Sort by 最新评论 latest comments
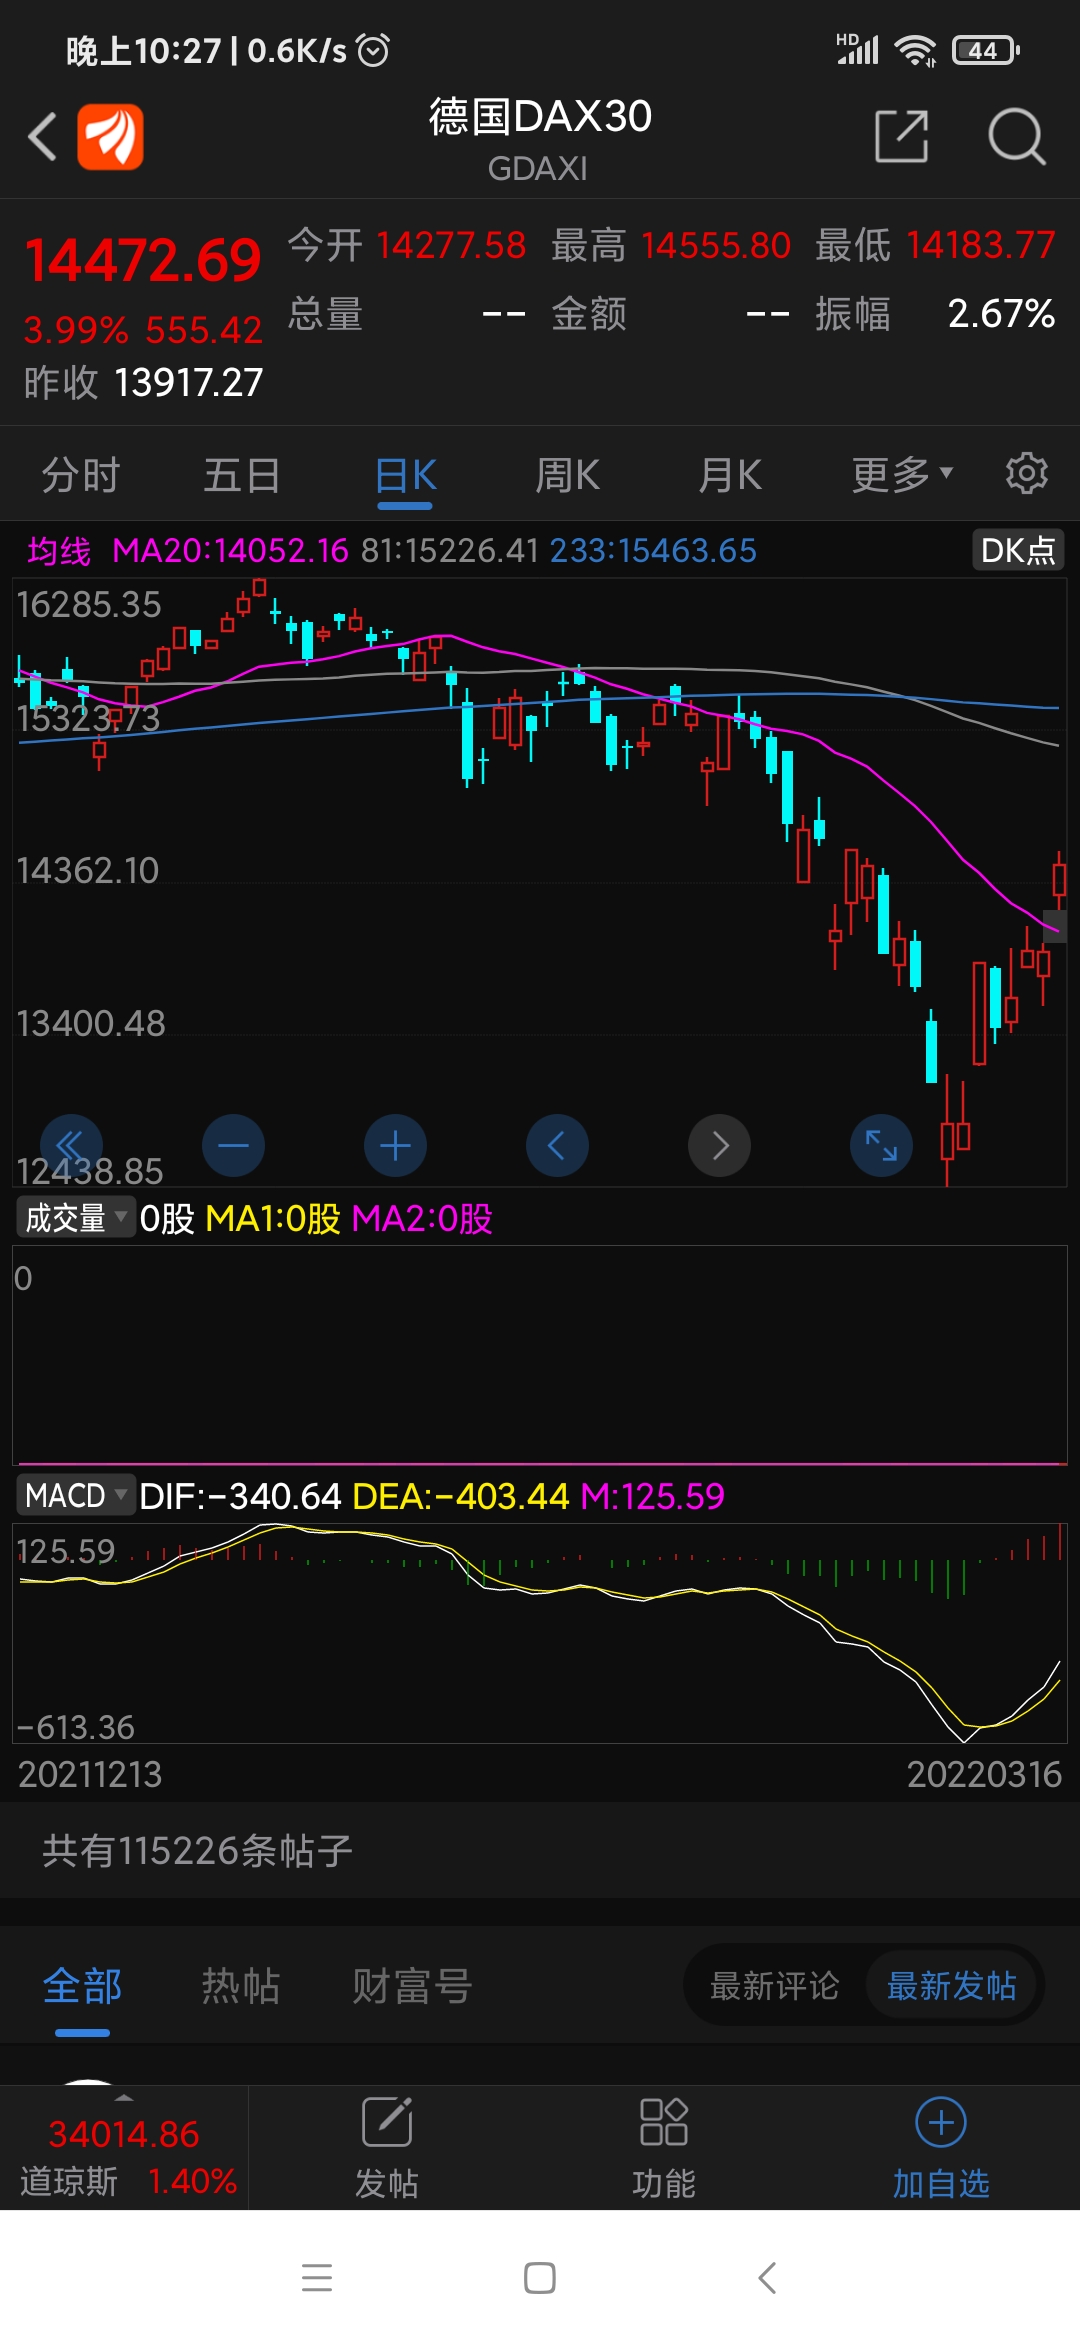Image resolution: width=1080 pixels, height=2340 pixels. point(774,1985)
